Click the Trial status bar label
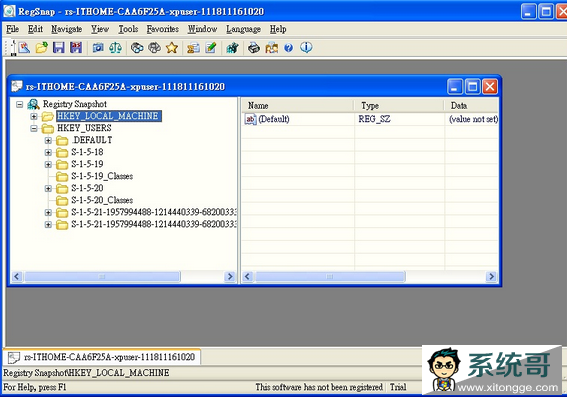The height and width of the screenshot is (400, 567). (398, 387)
